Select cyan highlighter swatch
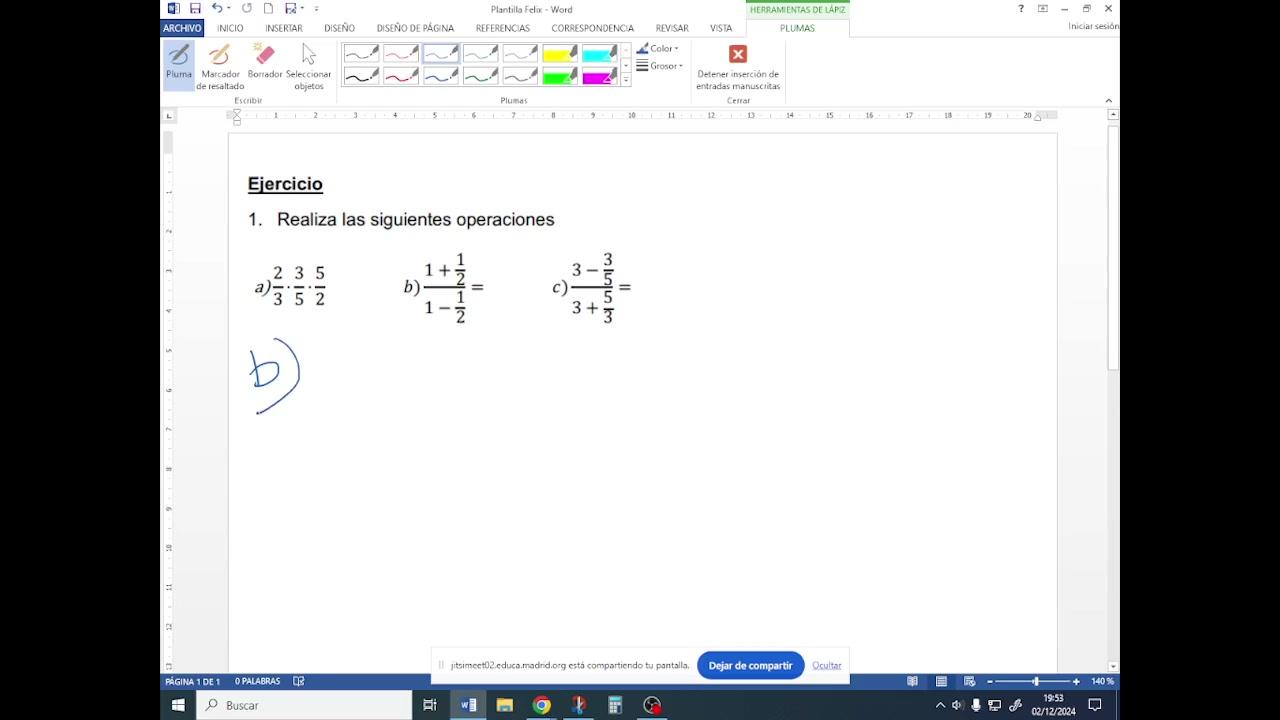This screenshot has width=1280, height=720. tap(600, 53)
